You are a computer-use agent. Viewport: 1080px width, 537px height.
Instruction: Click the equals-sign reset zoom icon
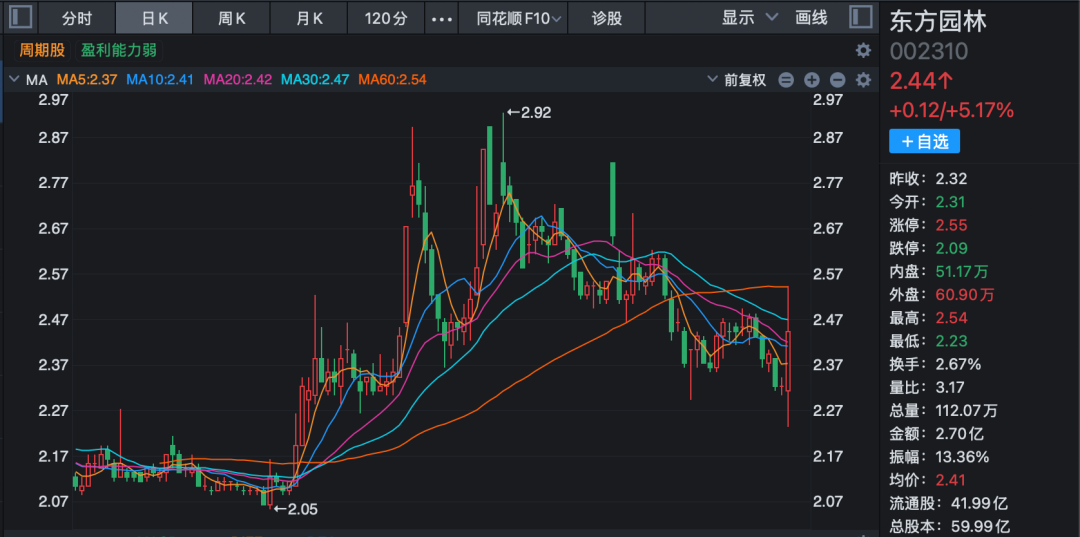(x=786, y=80)
